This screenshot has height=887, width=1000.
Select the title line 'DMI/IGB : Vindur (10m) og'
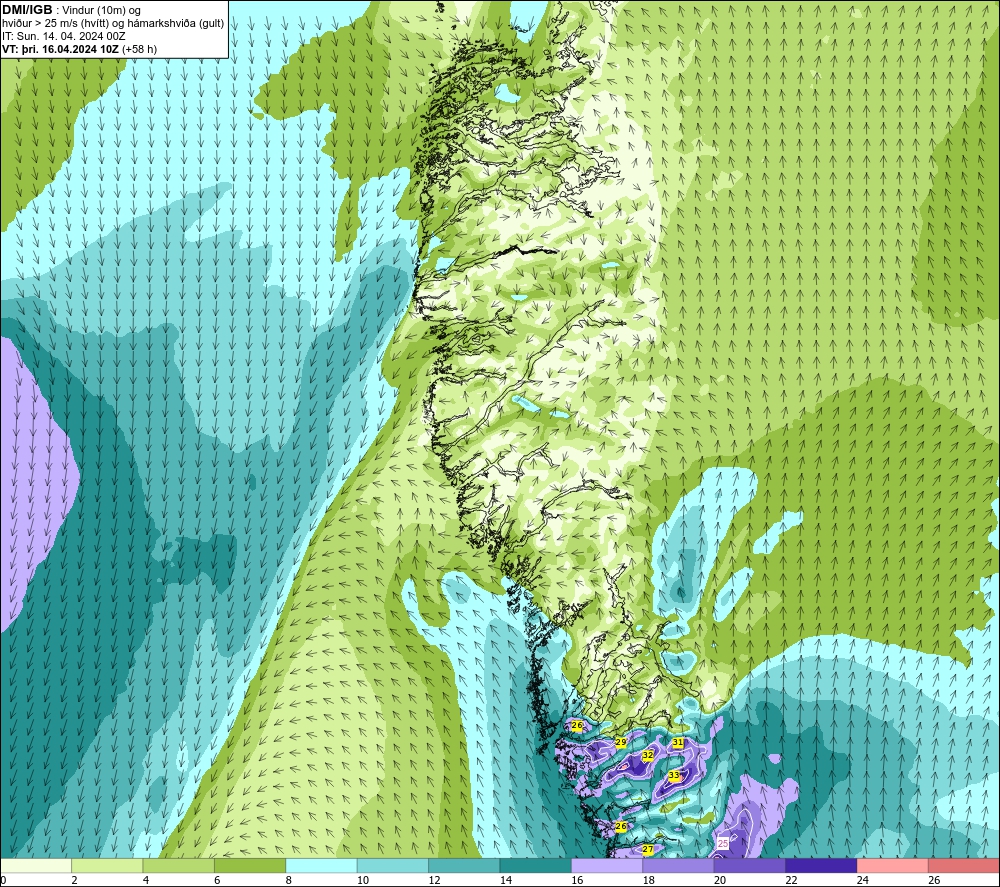point(71,10)
